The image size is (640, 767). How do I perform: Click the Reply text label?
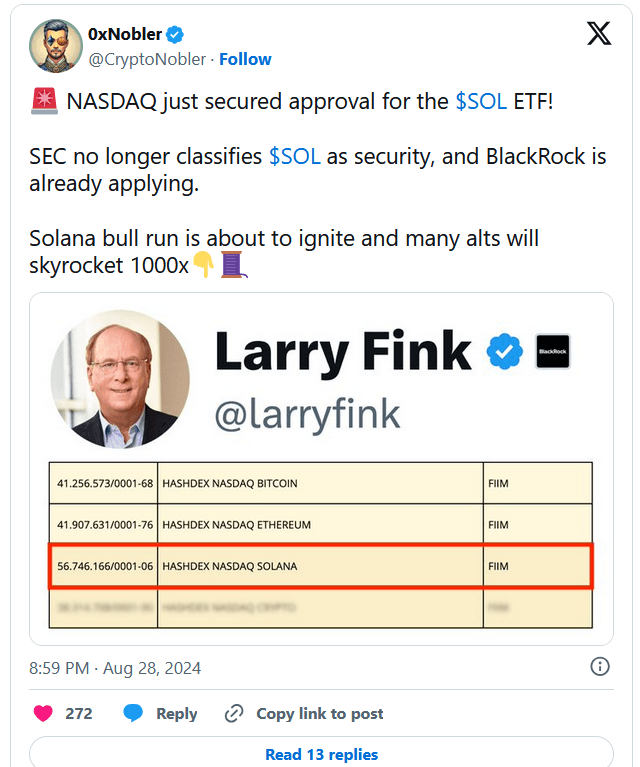[176, 713]
